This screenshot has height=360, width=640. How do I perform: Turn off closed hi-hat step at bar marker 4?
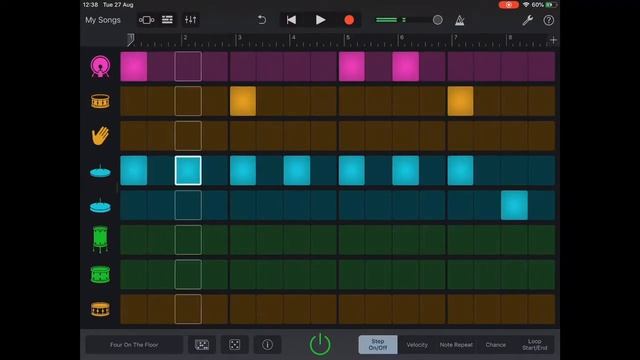click(x=297, y=170)
